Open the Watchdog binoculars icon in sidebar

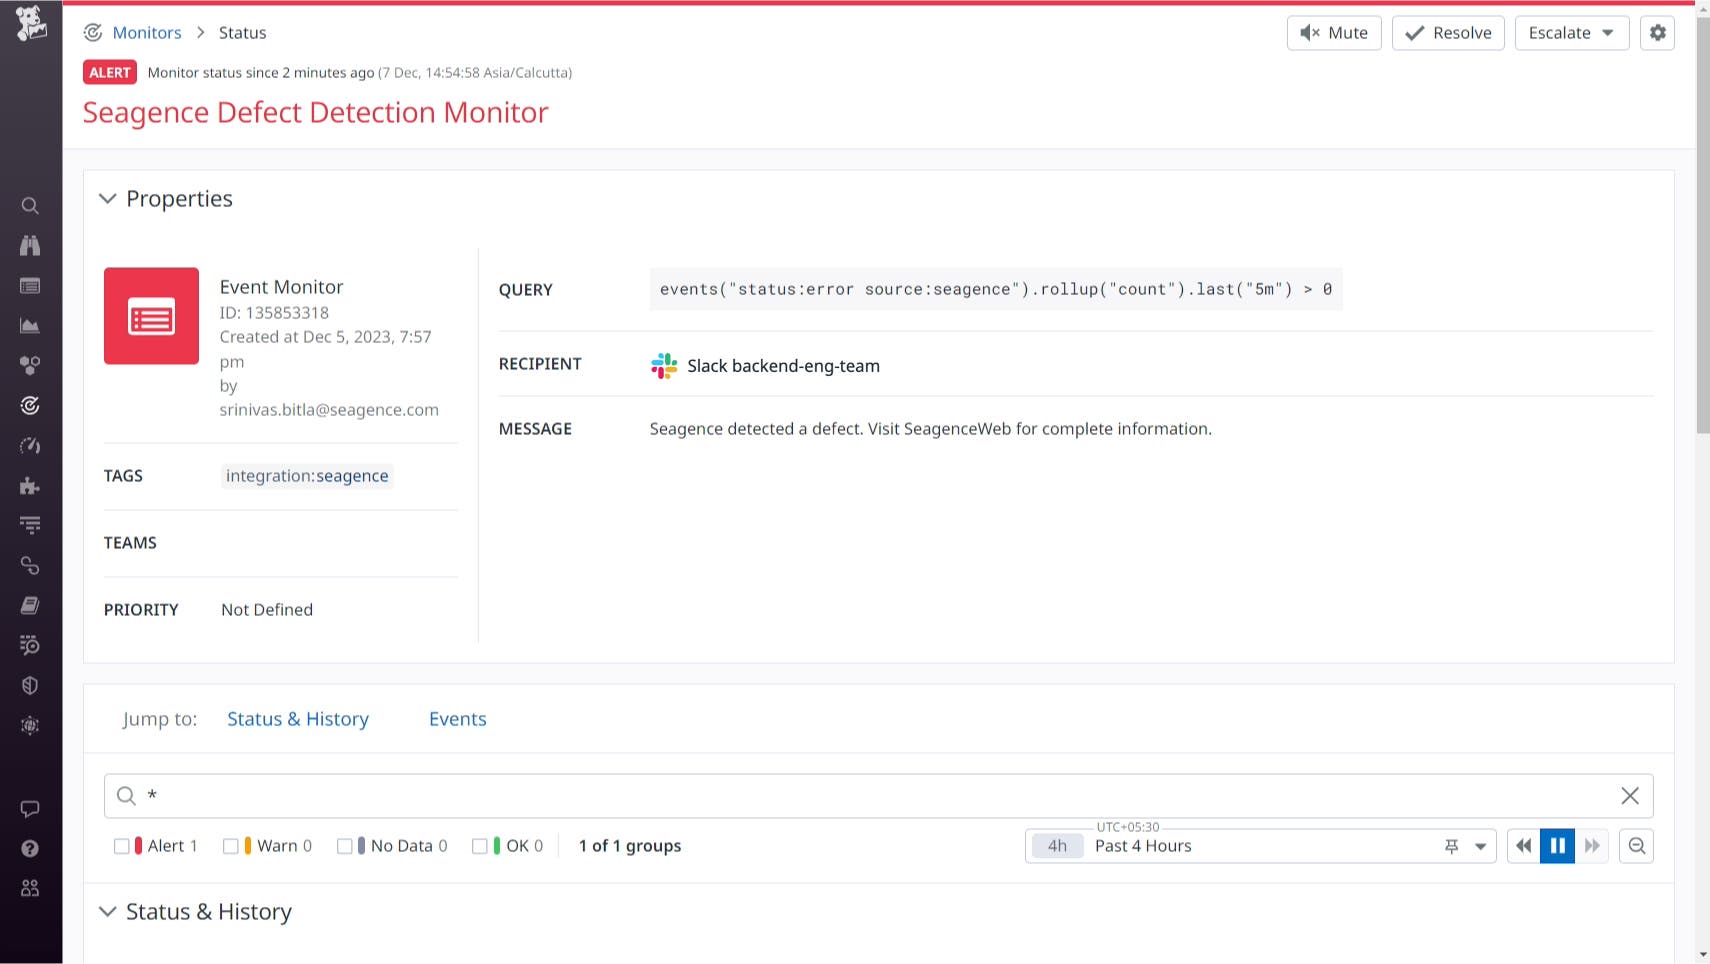tap(30, 245)
